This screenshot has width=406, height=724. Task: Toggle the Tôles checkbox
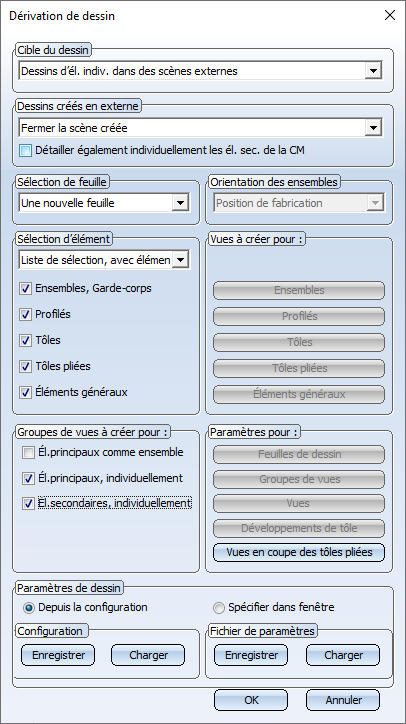pos(25,341)
